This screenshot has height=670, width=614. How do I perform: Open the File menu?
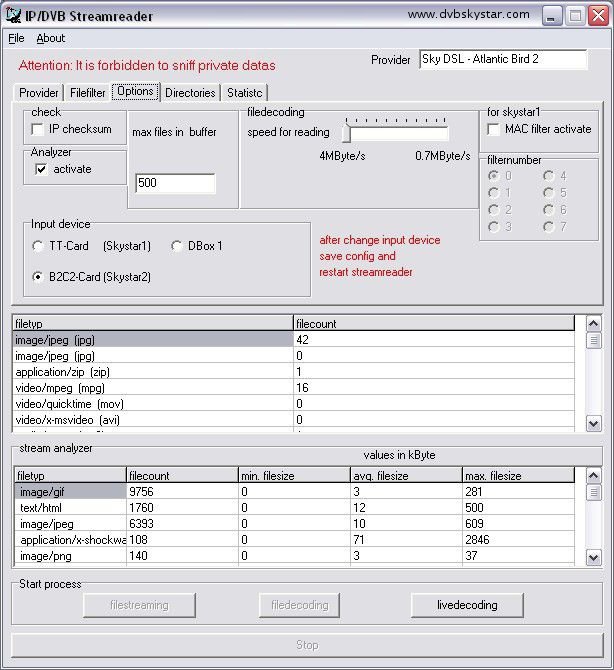[16, 38]
